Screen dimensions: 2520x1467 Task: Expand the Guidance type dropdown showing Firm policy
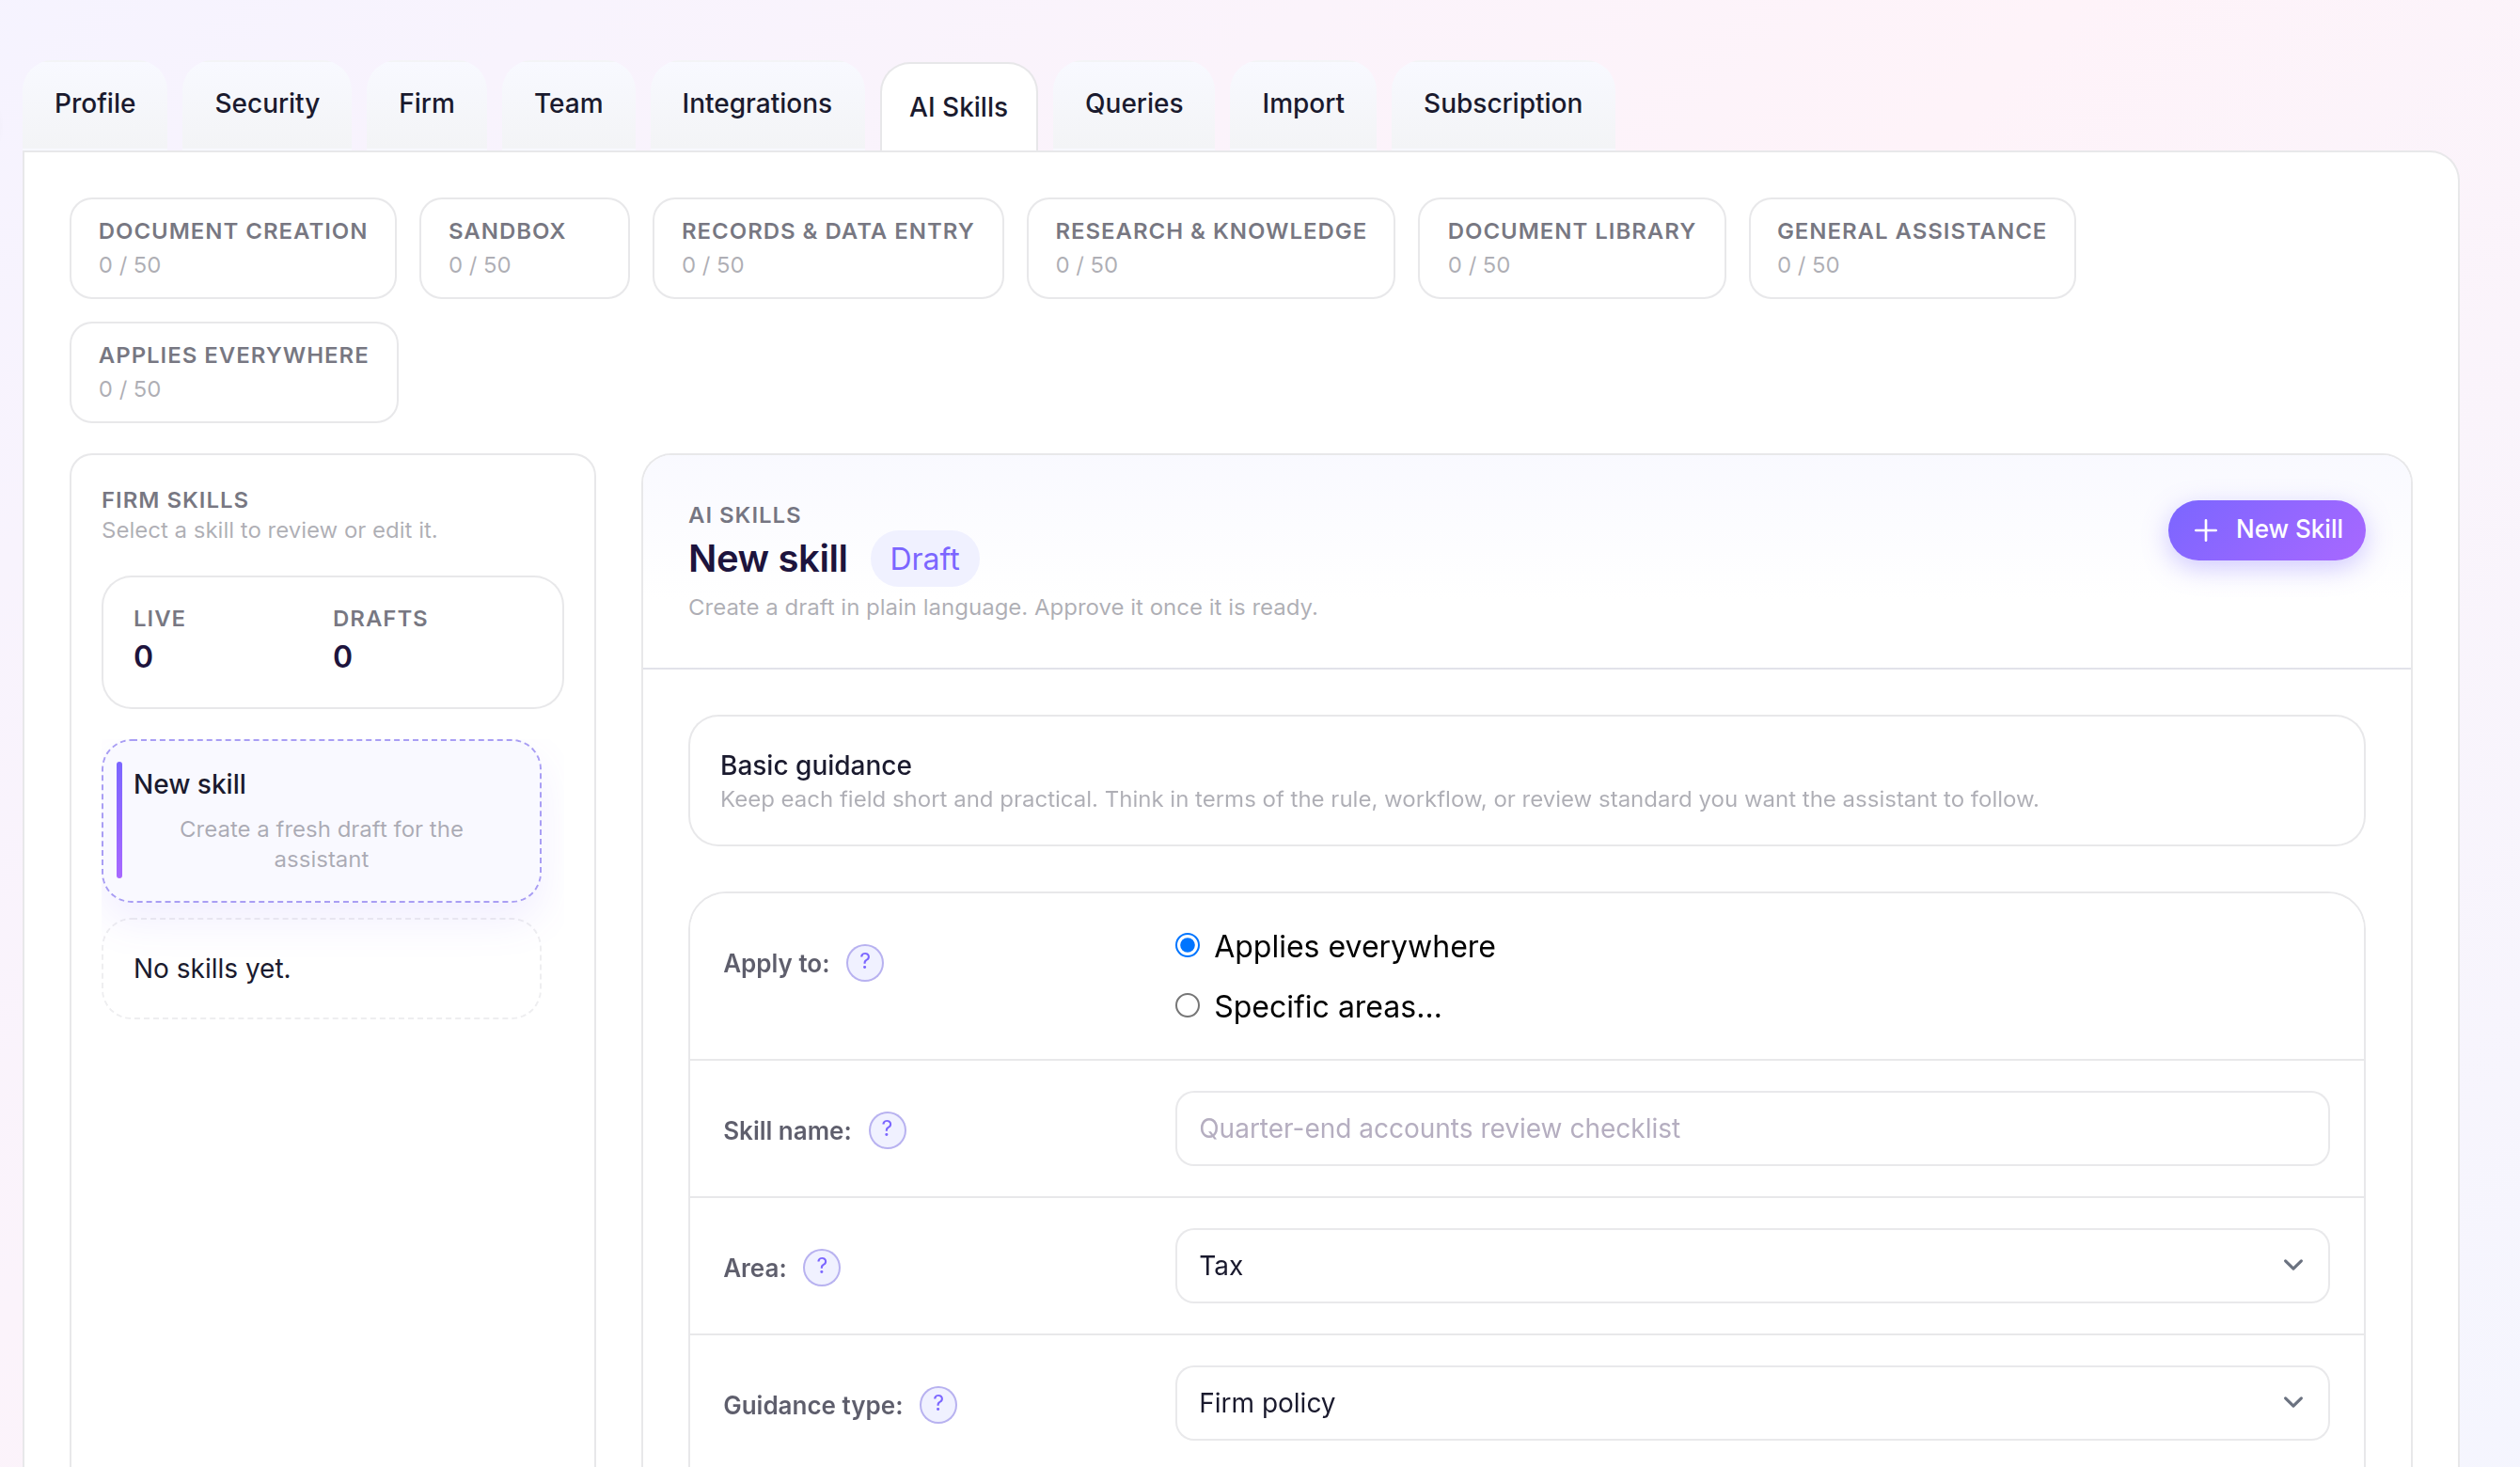1752,1403
